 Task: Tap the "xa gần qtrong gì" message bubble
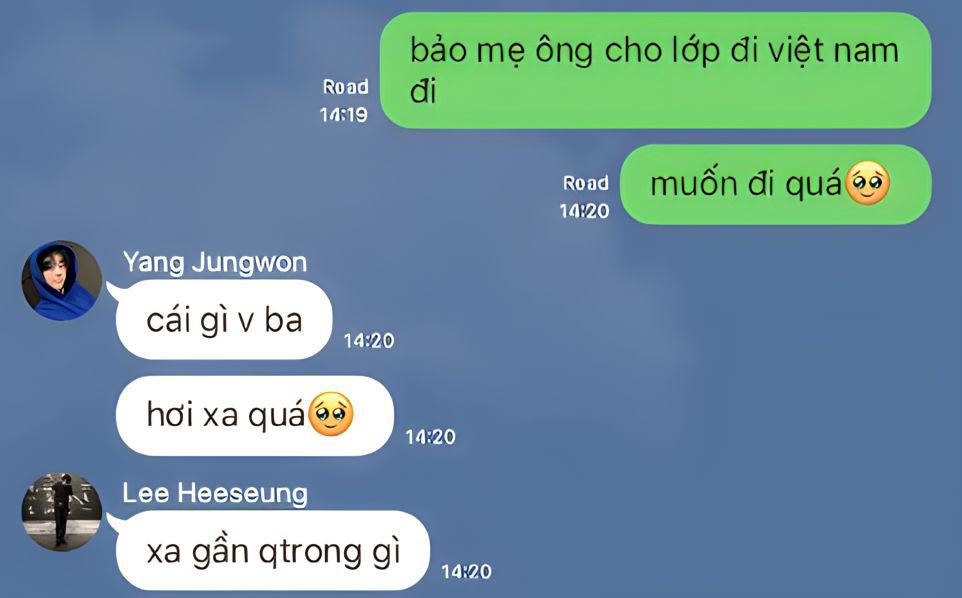click(273, 551)
